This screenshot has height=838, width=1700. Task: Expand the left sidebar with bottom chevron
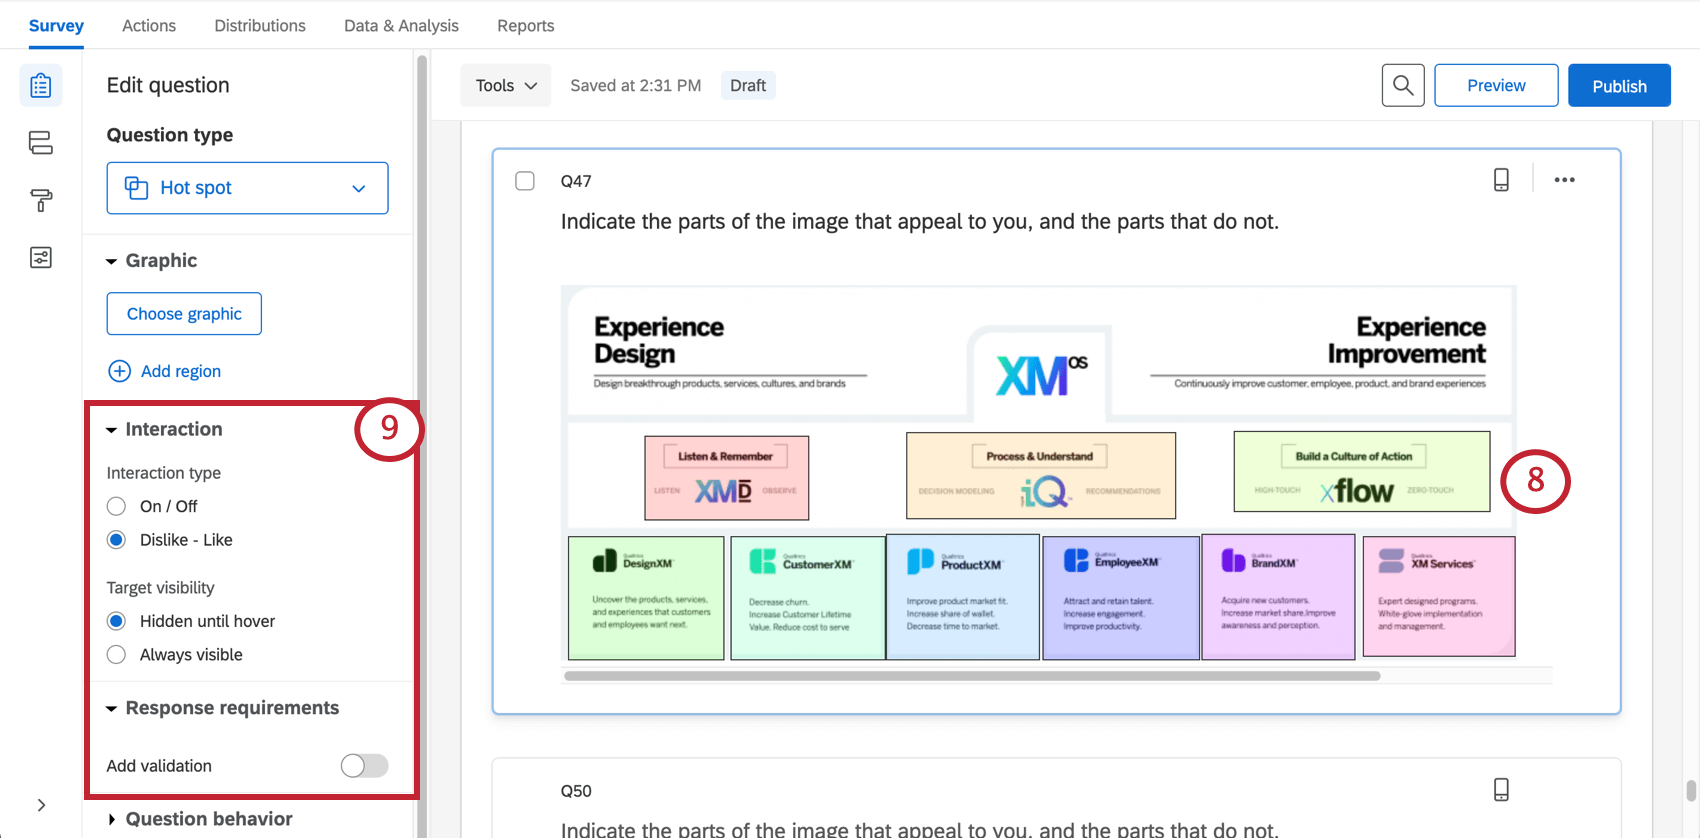pyautogui.click(x=41, y=805)
